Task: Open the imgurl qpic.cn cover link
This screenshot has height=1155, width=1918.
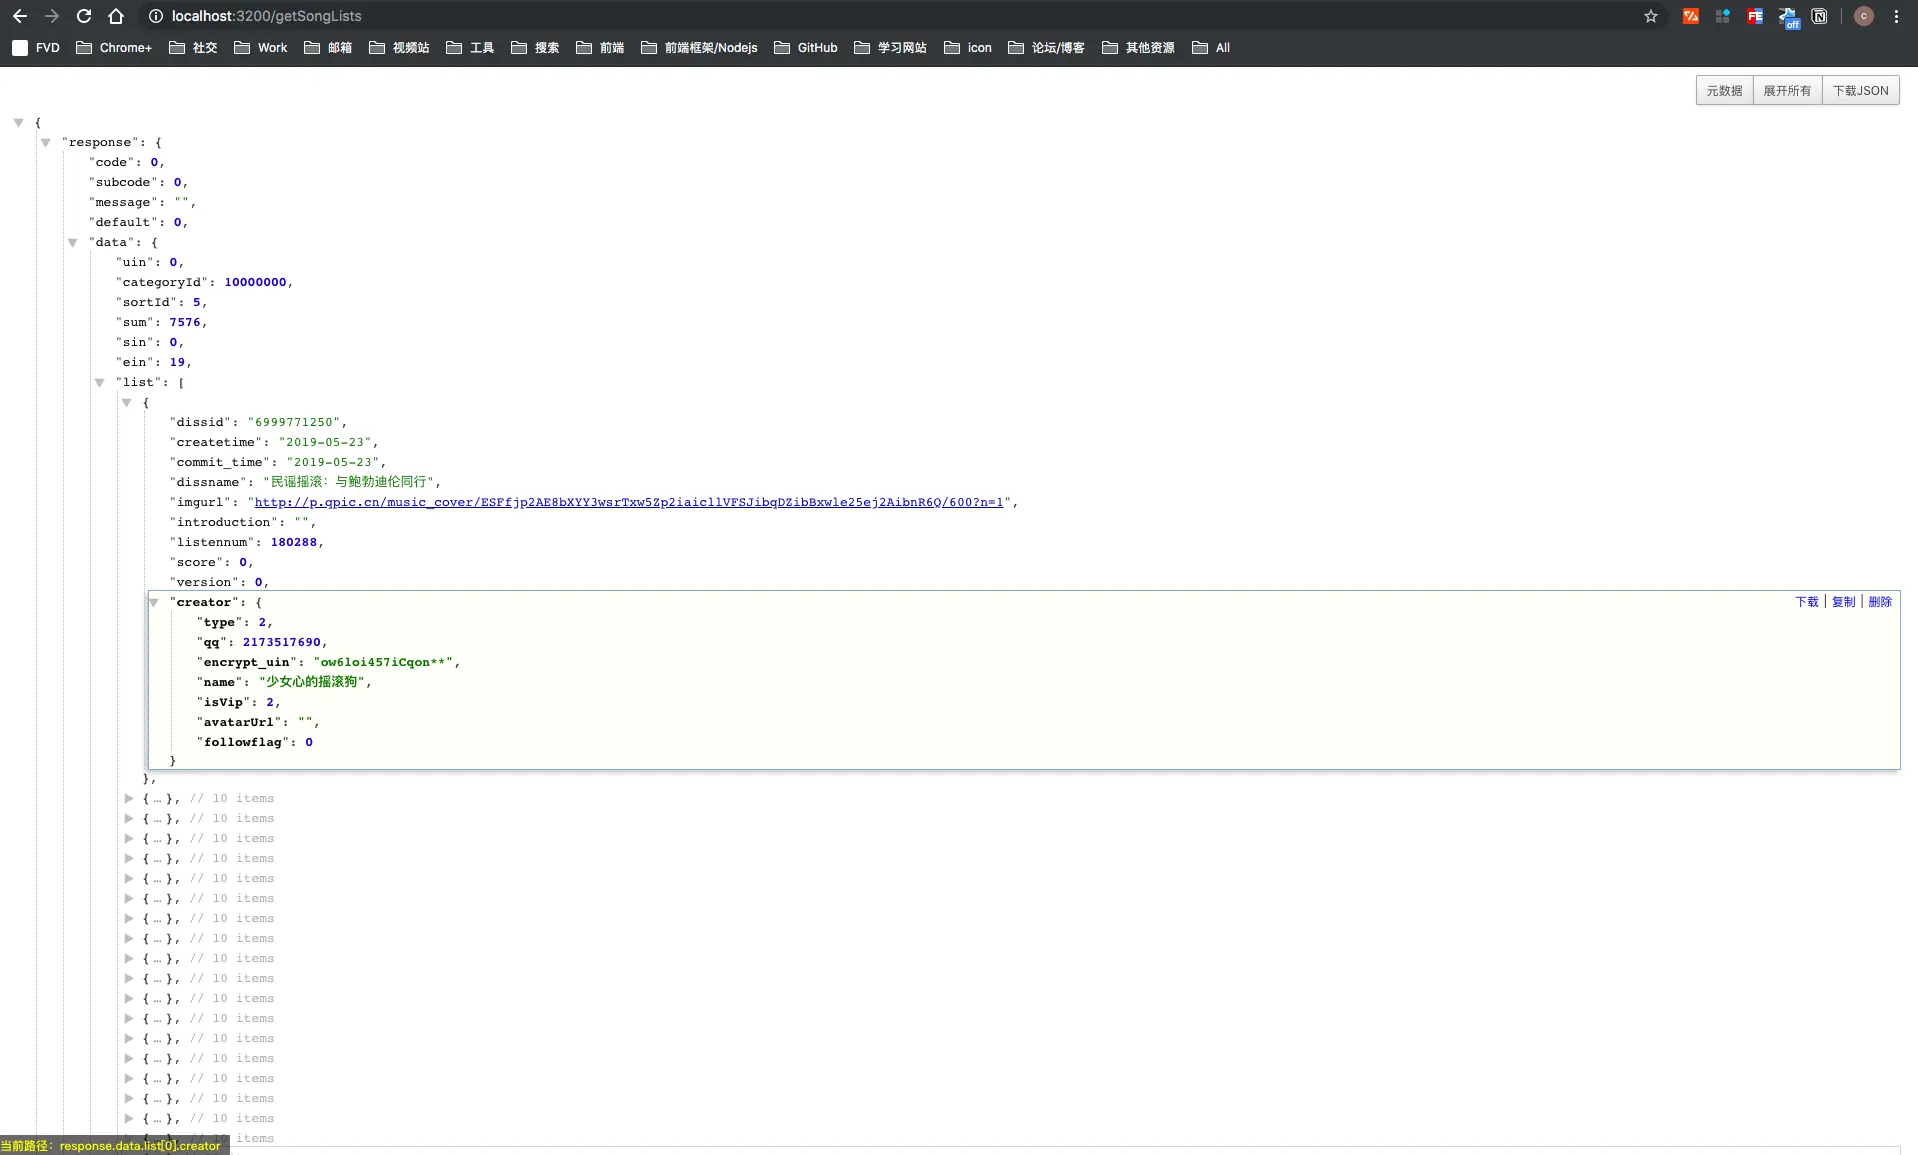Action: coord(629,502)
